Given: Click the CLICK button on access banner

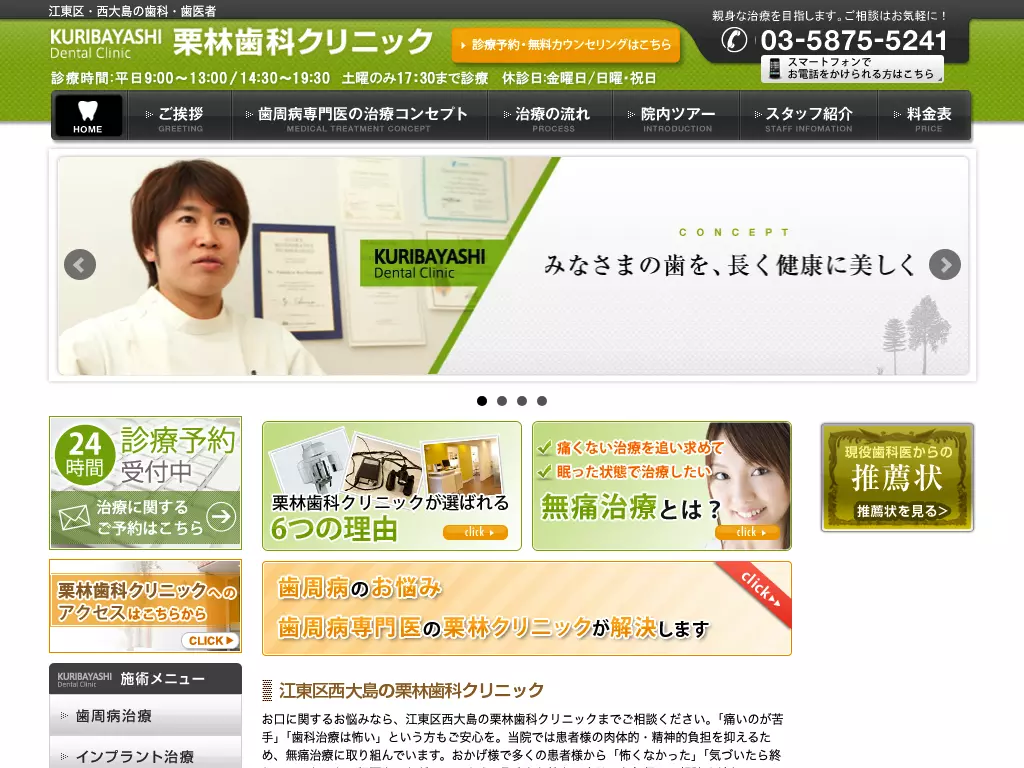Looking at the screenshot, I should click(210, 641).
